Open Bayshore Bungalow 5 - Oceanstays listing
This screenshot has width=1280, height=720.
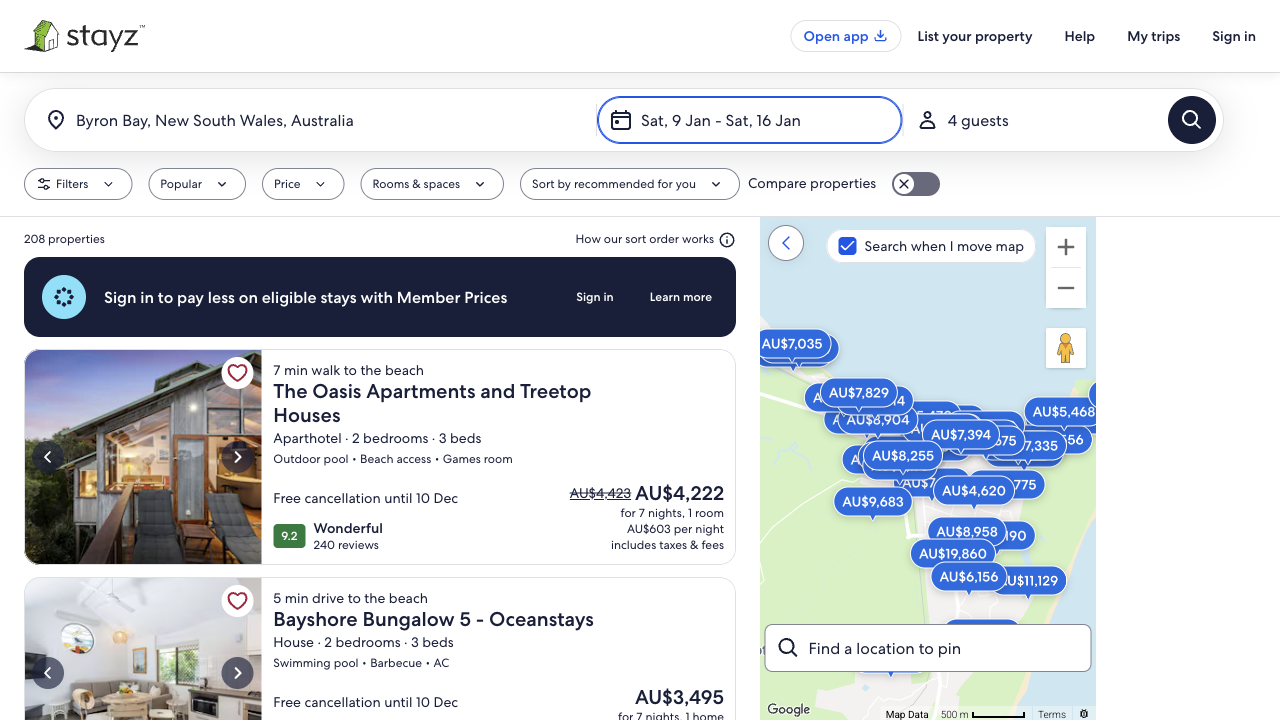[434, 619]
